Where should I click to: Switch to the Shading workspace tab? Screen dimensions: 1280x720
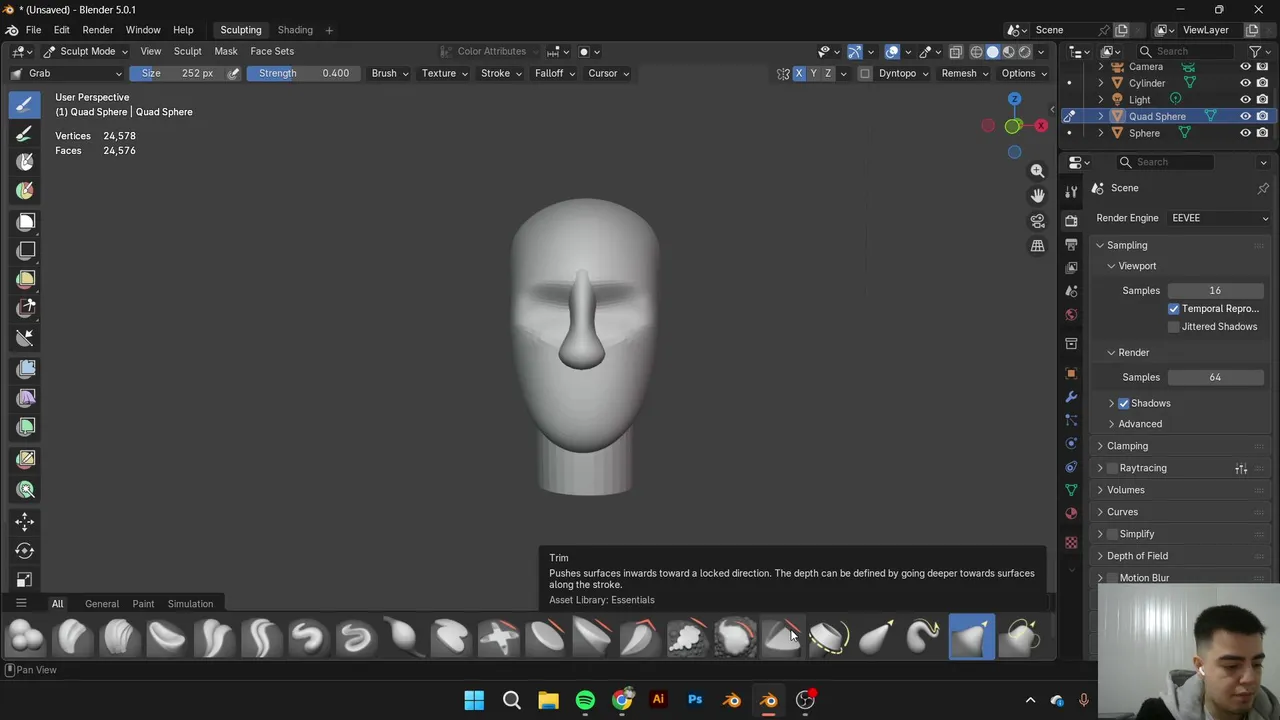[x=295, y=30]
